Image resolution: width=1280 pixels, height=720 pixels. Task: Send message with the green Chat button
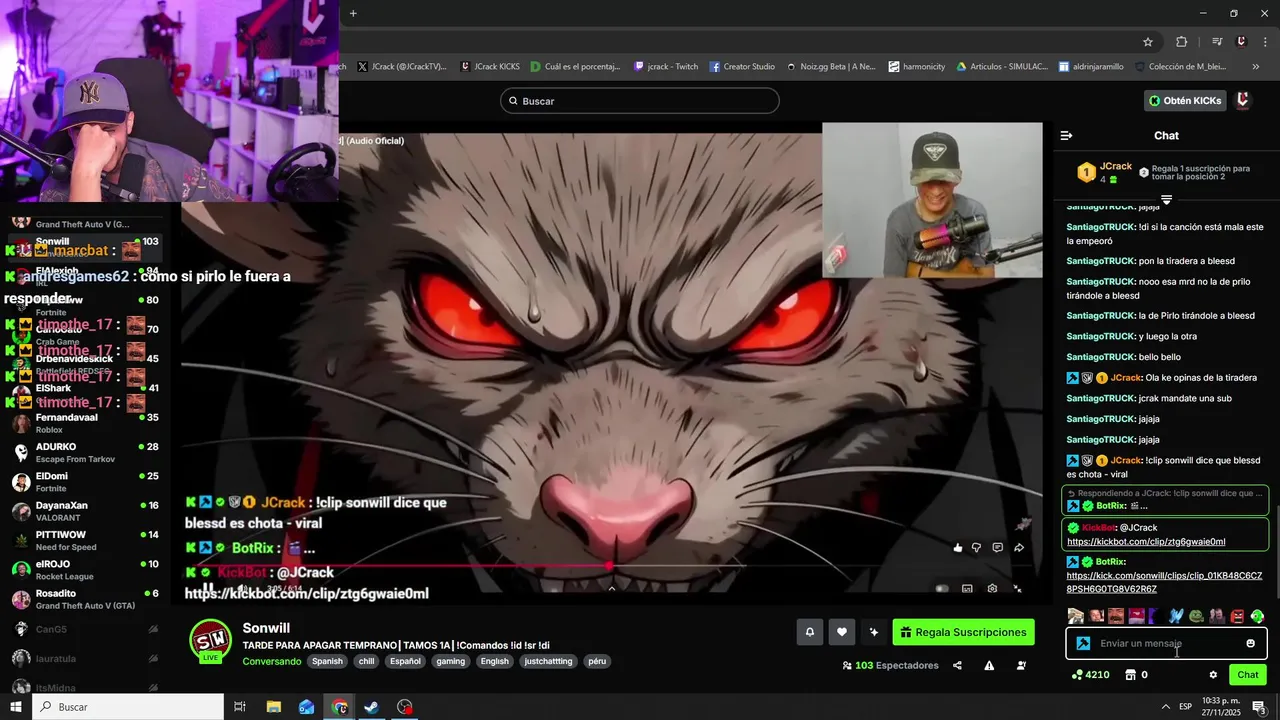coord(1248,675)
